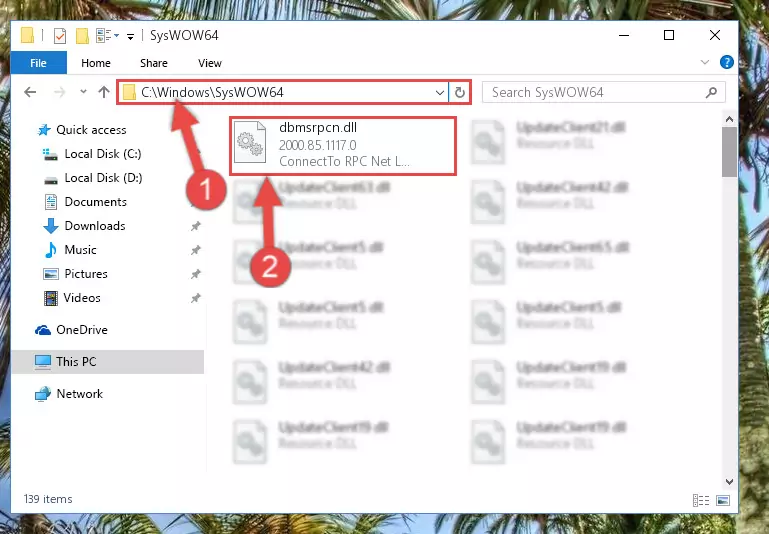The width and height of the screenshot is (769, 534).
Task: Click the folder icon in the title bar
Action: click(27, 35)
